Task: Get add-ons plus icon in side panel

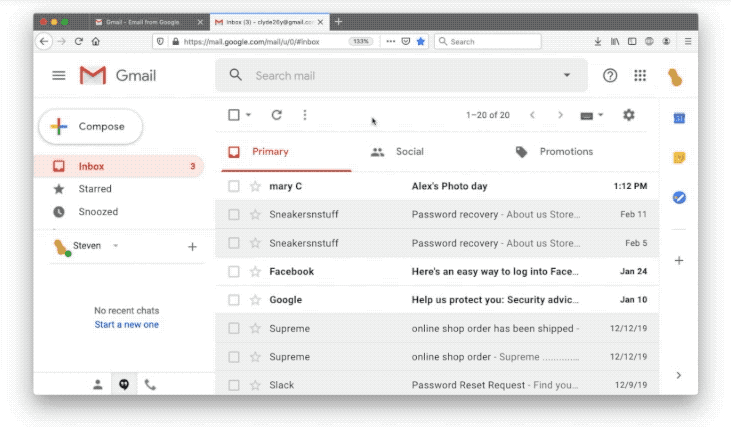Action: pyautogui.click(x=679, y=261)
